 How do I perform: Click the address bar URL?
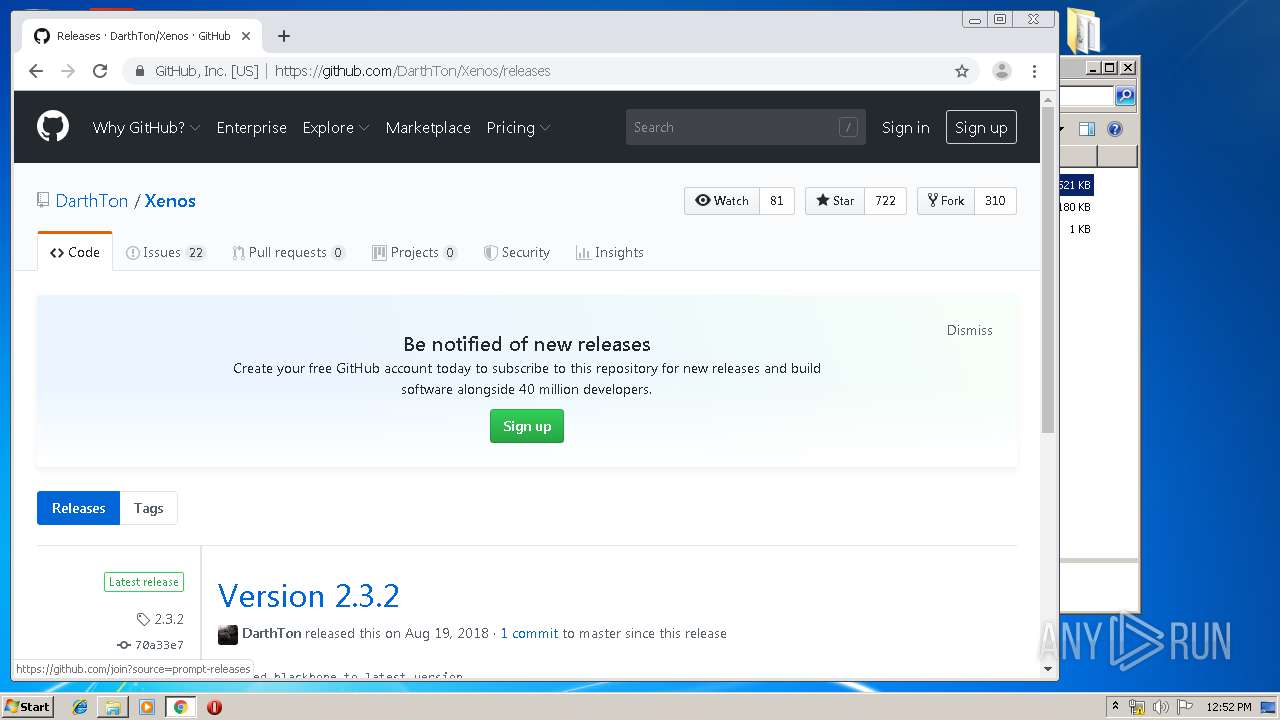(413, 71)
